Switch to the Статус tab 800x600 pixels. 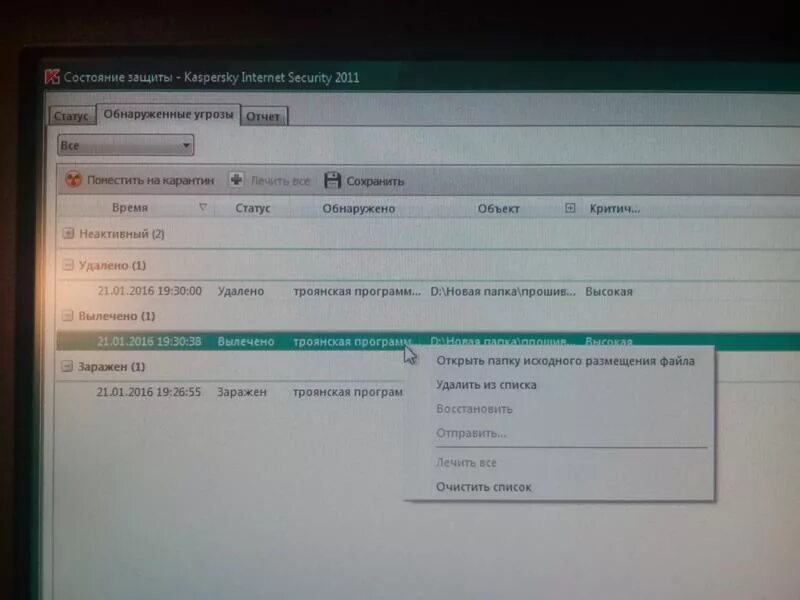pos(71,116)
